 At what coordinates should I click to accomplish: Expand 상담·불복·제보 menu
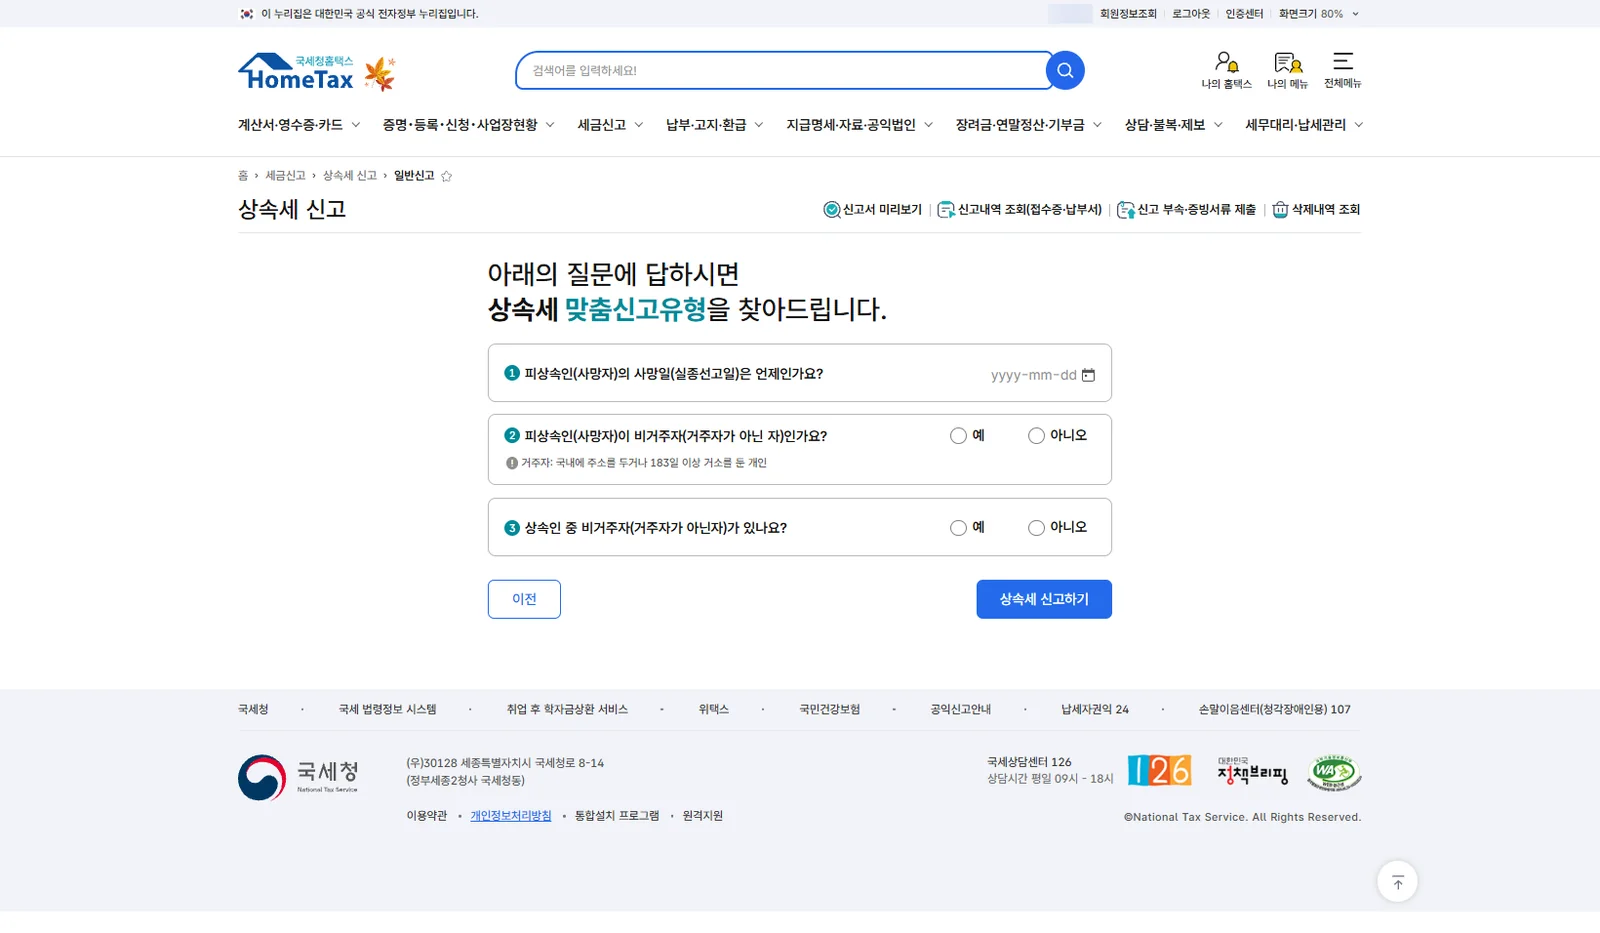coord(1174,125)
